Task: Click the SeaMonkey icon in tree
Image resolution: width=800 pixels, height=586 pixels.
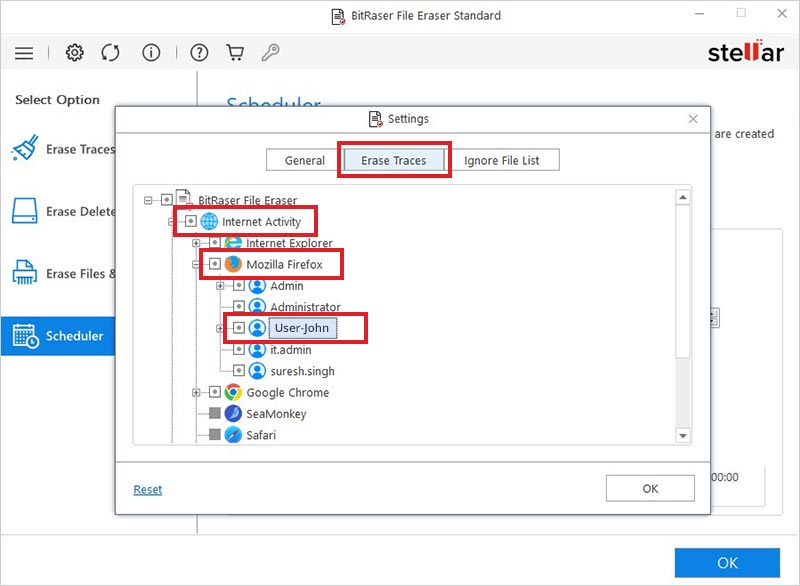Action: (233, 414)
